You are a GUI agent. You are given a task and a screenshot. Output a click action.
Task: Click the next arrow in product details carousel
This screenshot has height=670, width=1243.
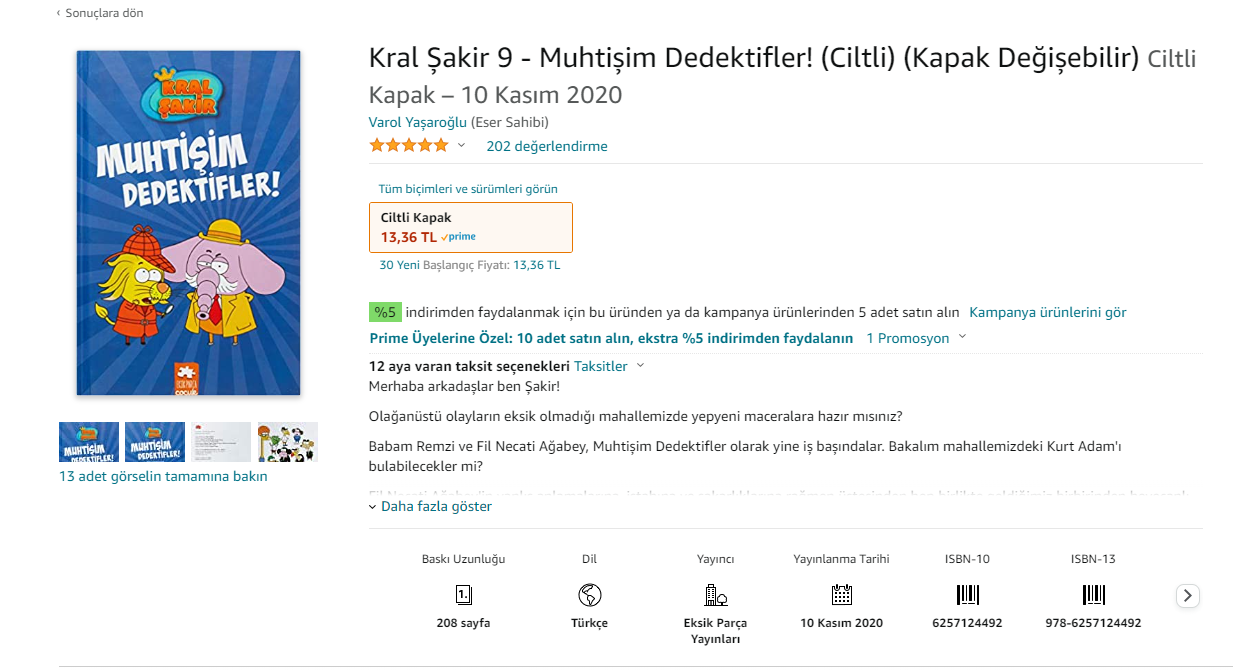click(x=1187, y=596)
